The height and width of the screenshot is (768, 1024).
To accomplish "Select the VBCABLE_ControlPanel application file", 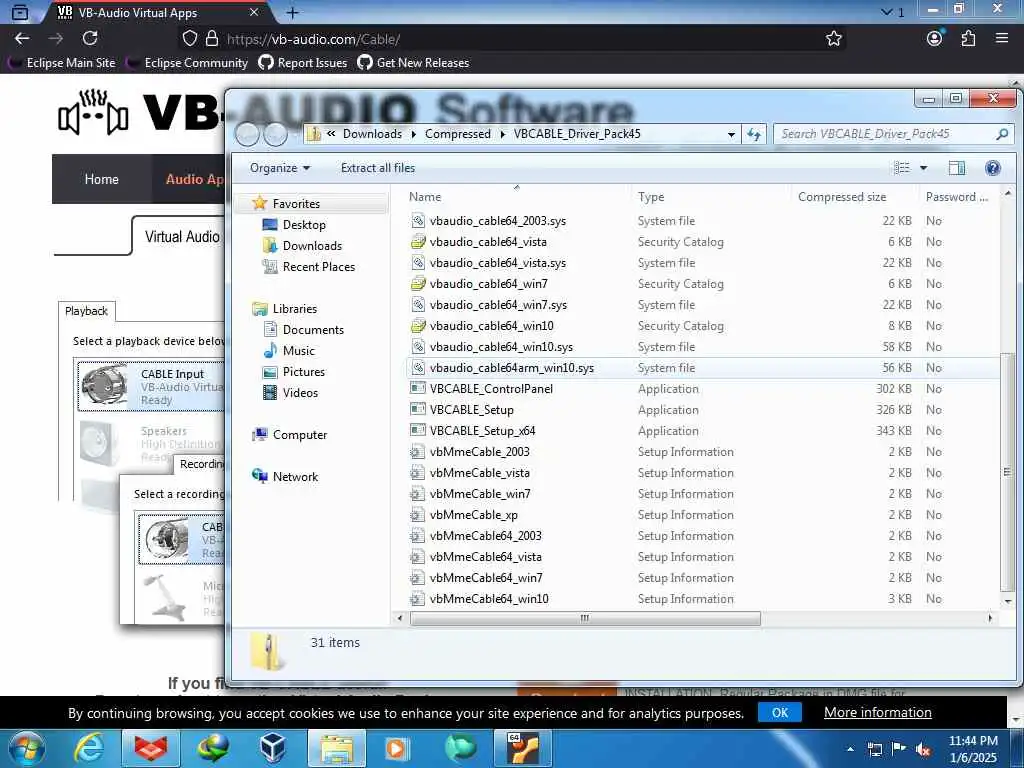I will pyautogui.click(x=491, y=389).
